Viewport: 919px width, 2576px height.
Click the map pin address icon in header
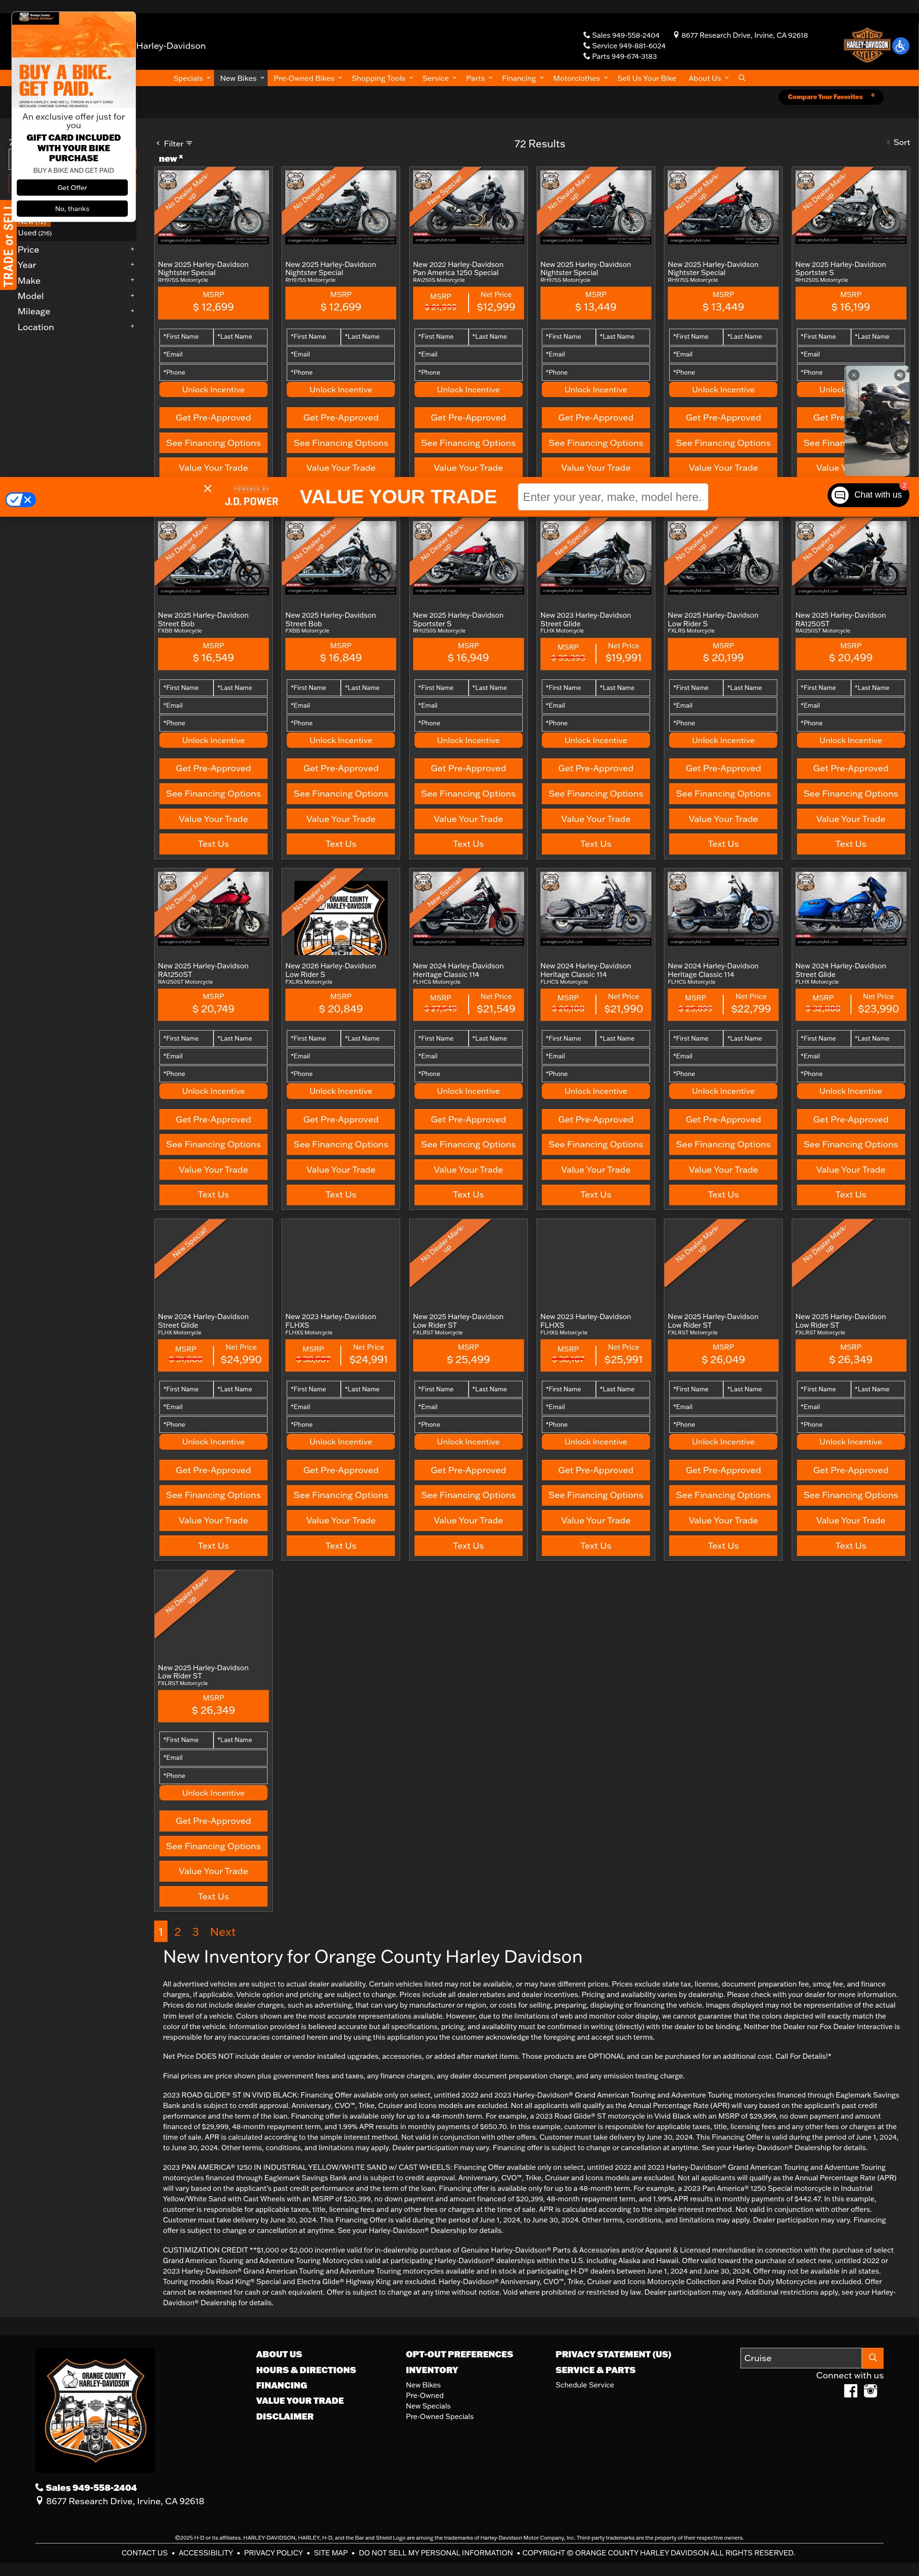pos(676,35)
